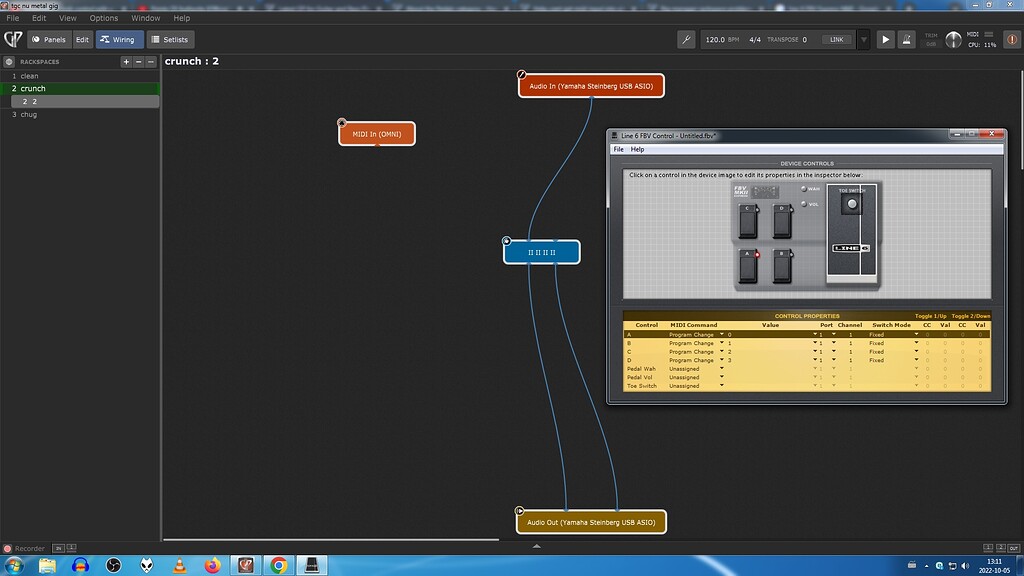
Task: Click the Line 6 expression pedal image
Action: (852, 234)
